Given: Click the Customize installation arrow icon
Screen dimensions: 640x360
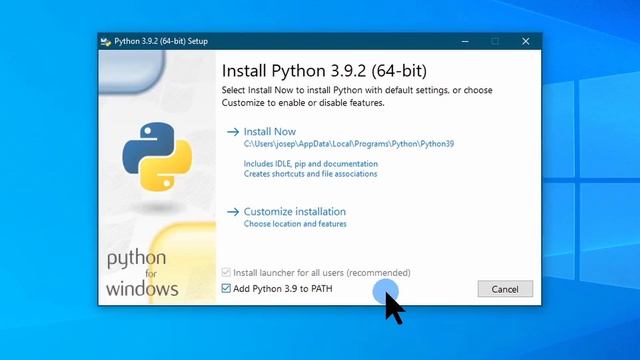Looking at the screenshot, I should pyautogui.click(x=233, y=212).
